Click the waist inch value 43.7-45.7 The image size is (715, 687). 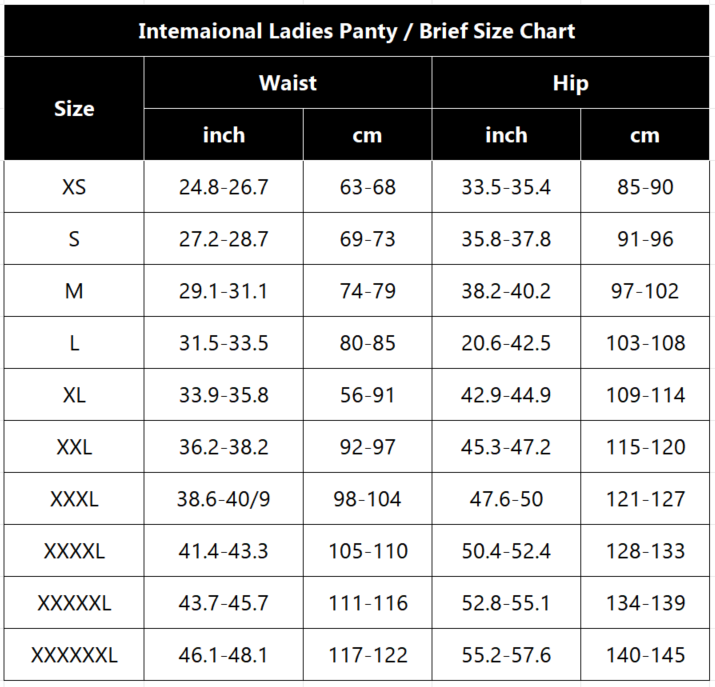(223, 603)
